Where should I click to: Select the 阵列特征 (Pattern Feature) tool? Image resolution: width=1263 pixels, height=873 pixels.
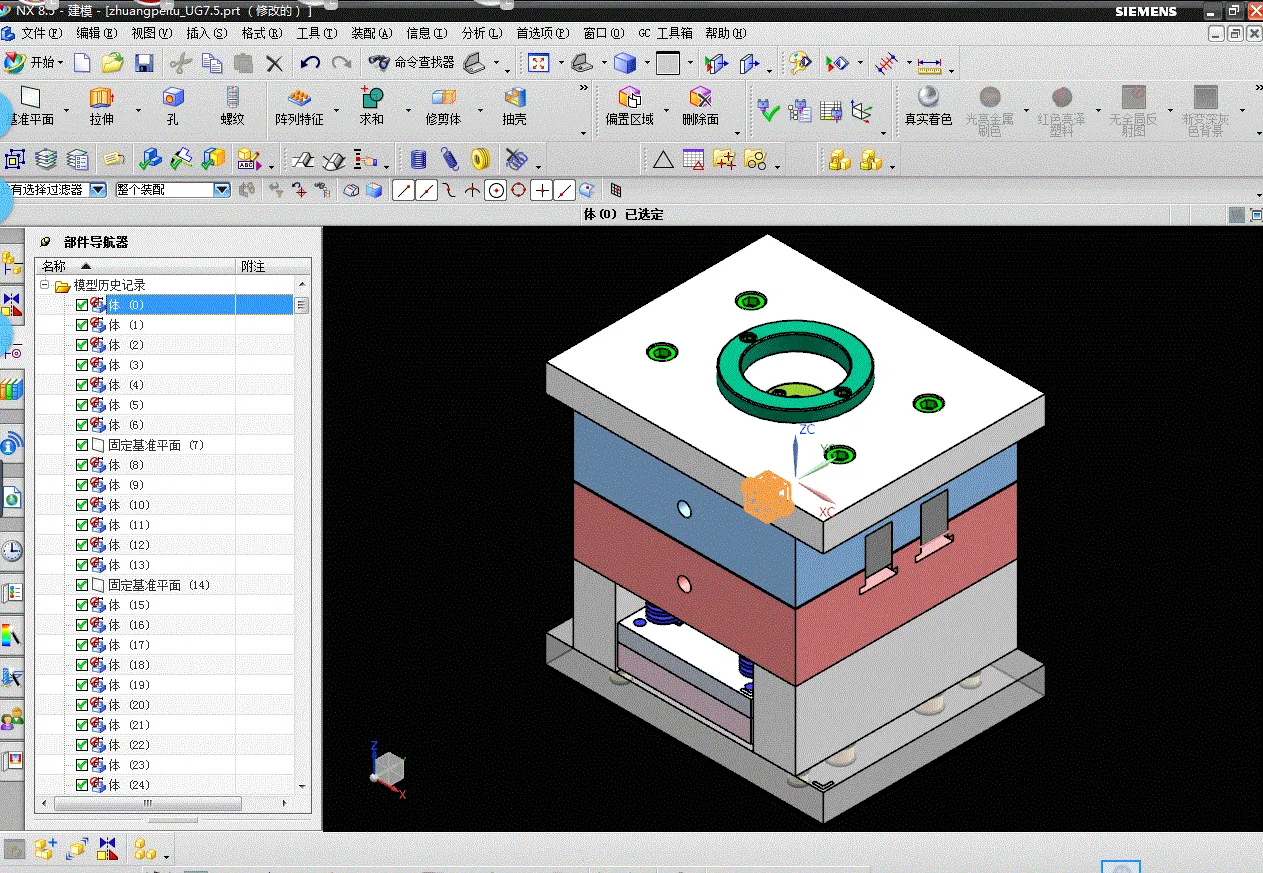(x=299, y=106)
